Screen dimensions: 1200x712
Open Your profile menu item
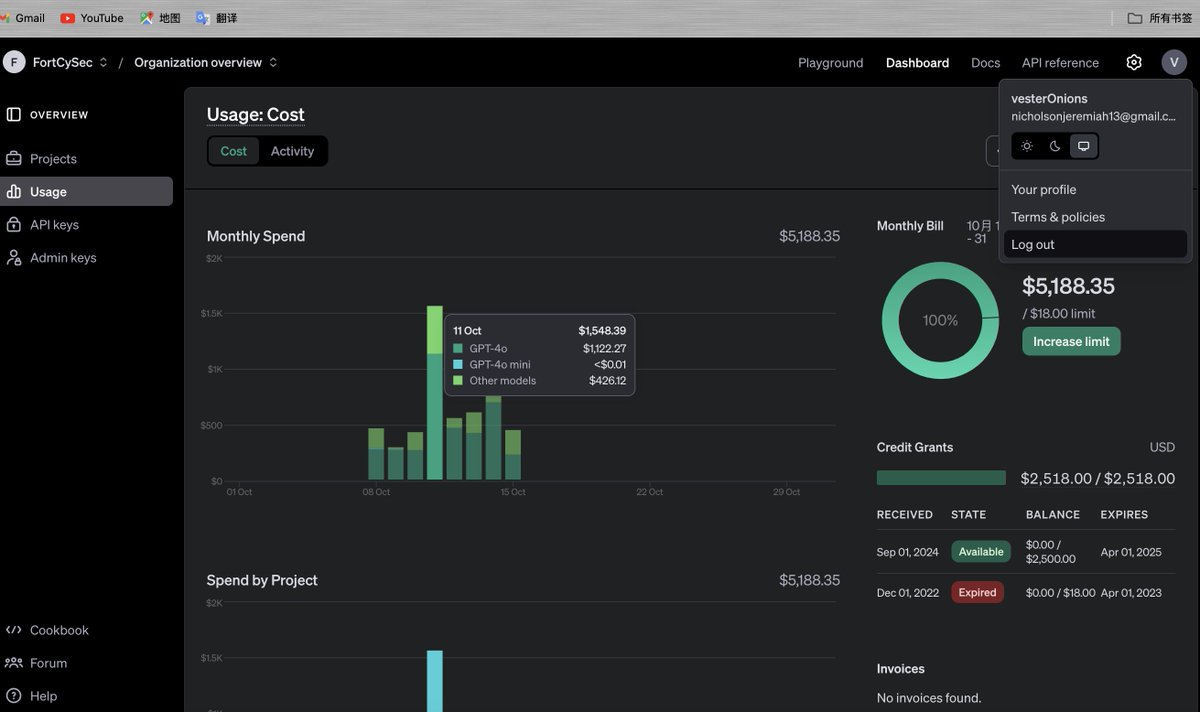click(1095, 190)
